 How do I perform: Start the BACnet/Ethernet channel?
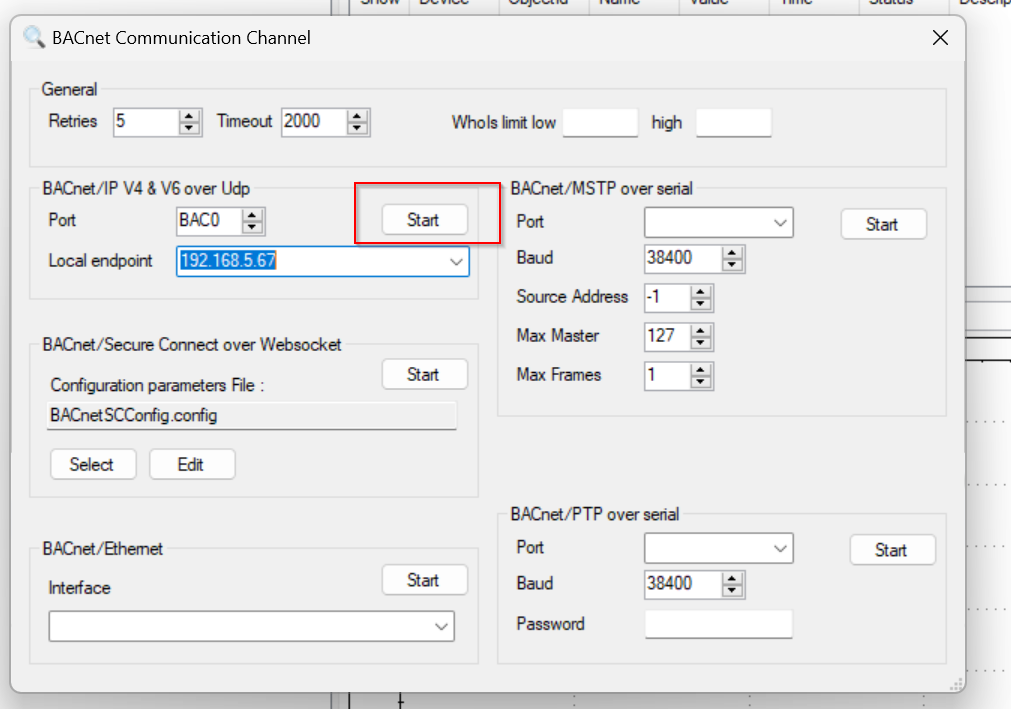coord(424,580)
